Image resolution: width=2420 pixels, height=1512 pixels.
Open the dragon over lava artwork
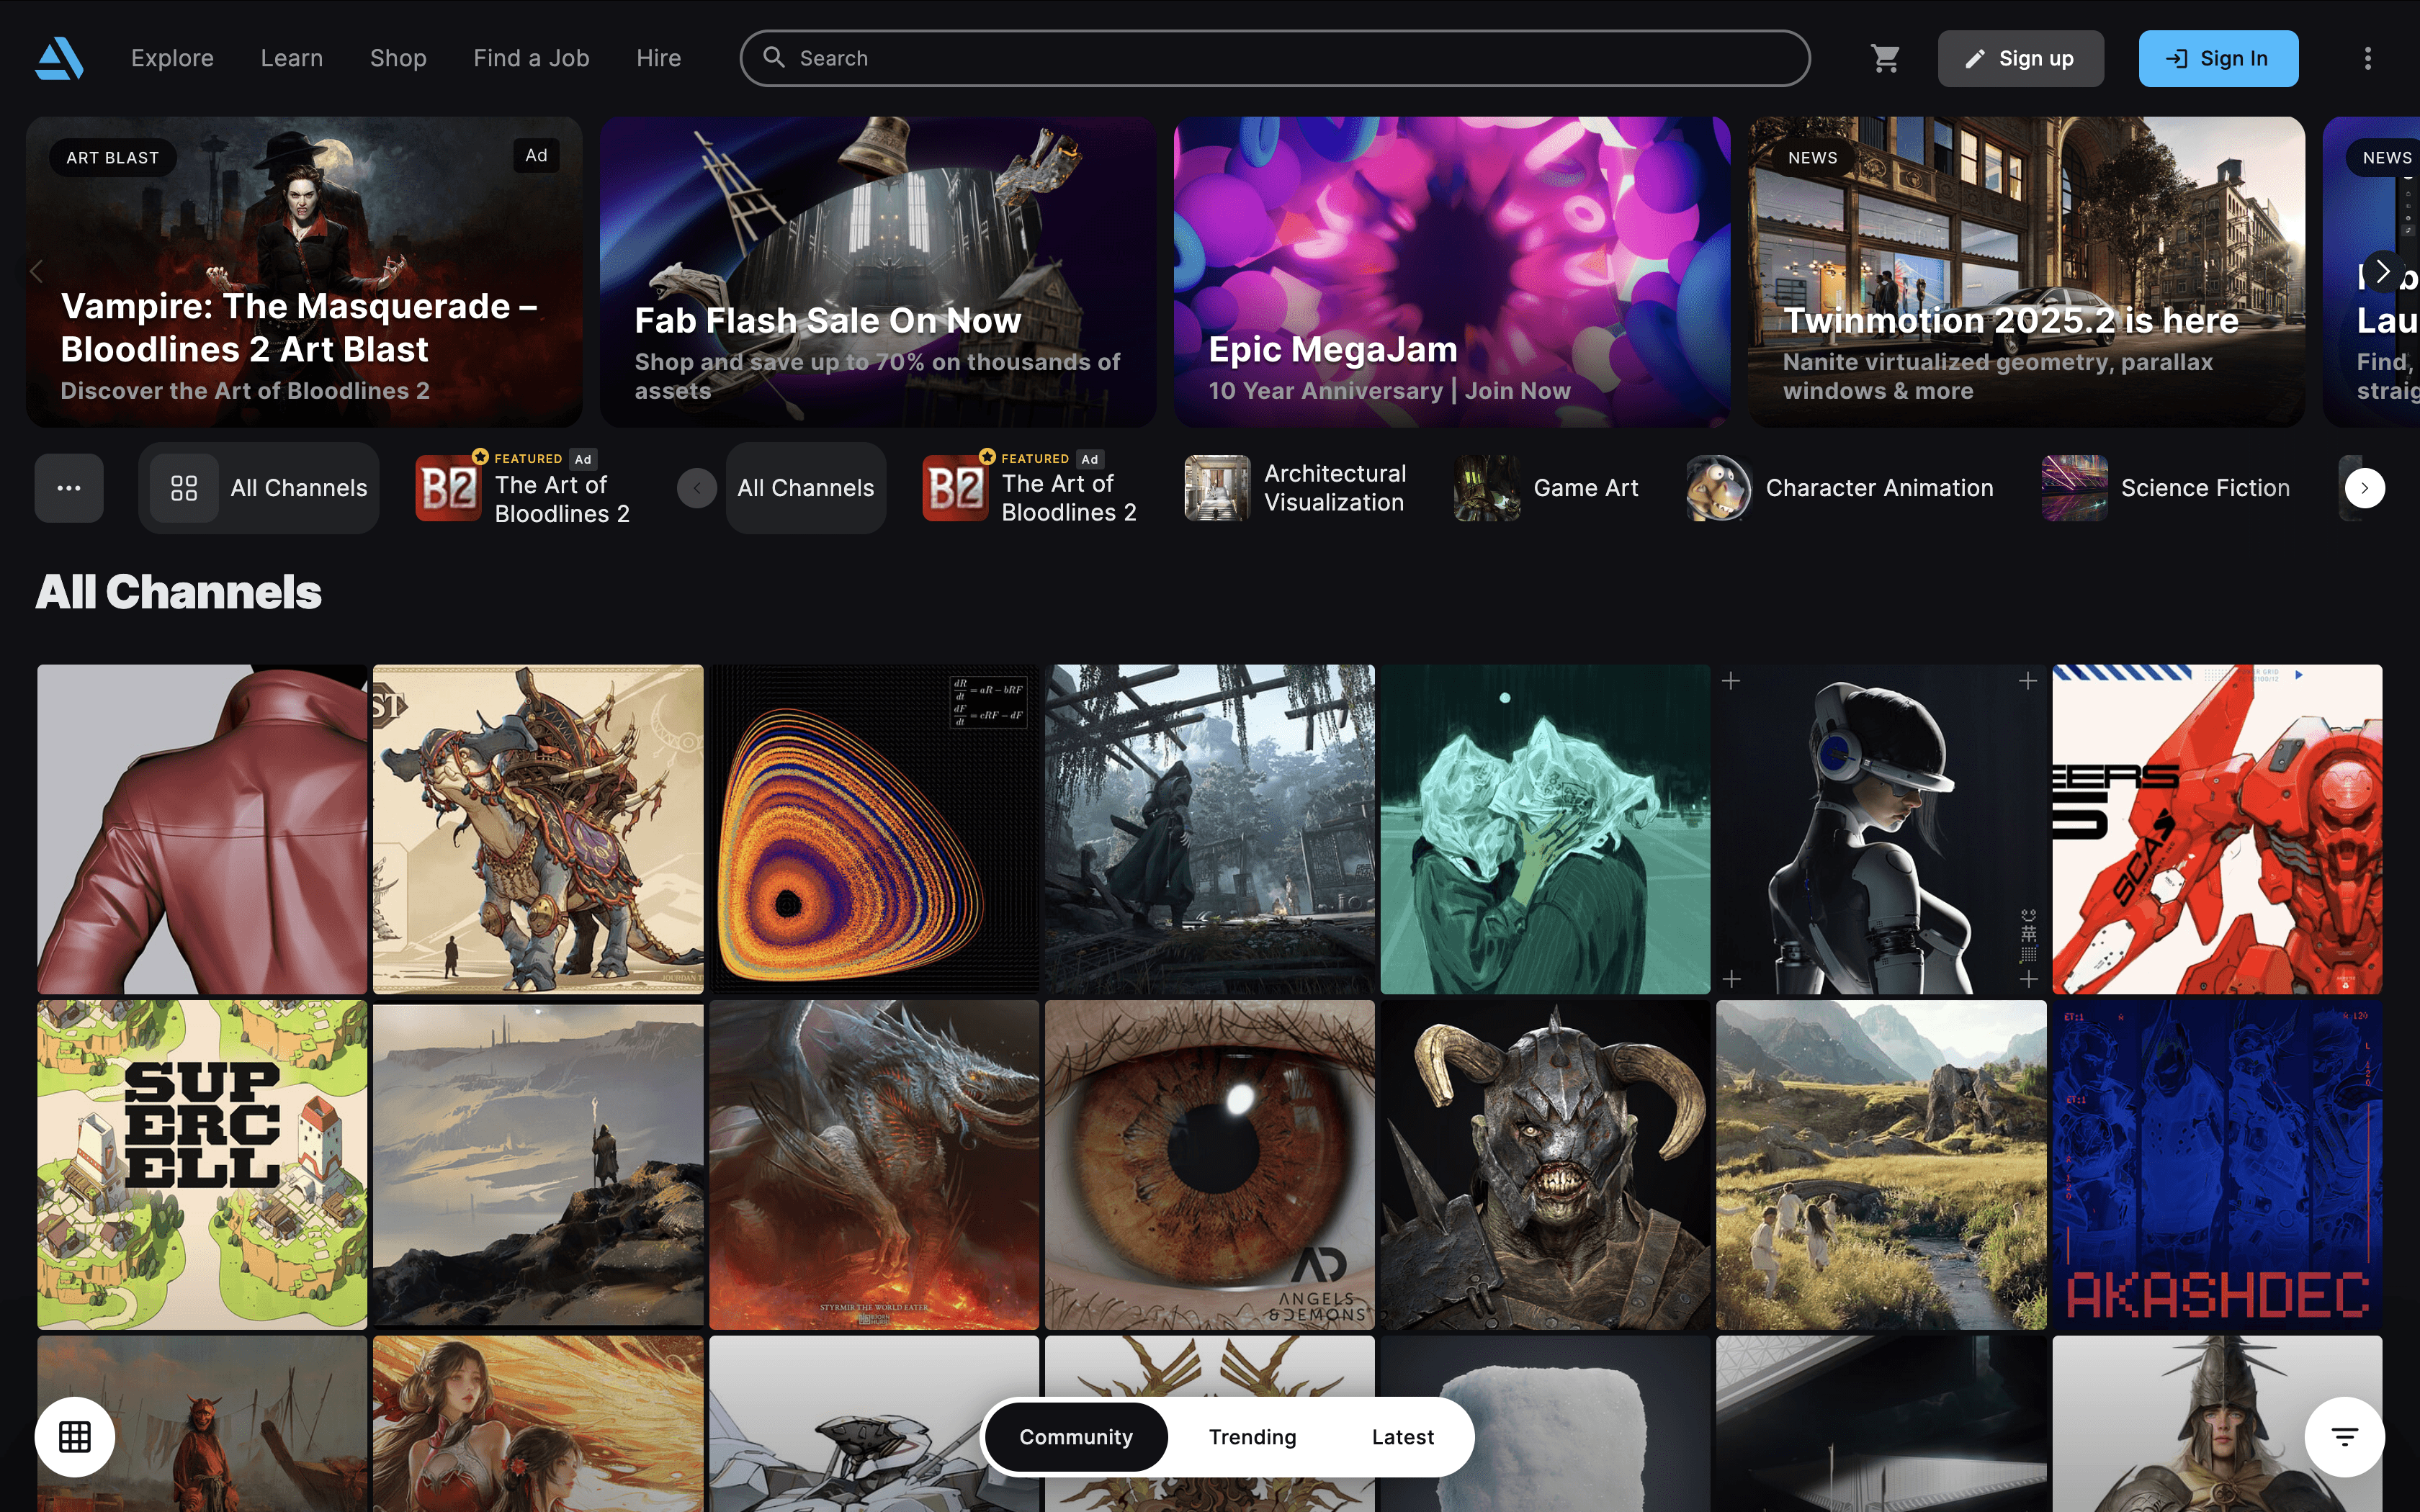[874, 1165]
